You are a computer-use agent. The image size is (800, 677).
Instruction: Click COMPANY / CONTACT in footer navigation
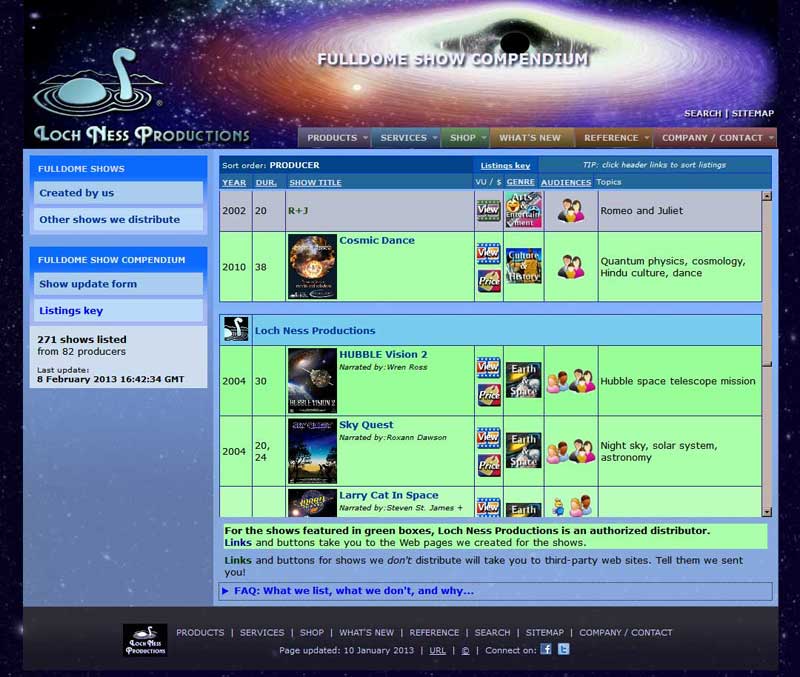(x=626, y=633)
